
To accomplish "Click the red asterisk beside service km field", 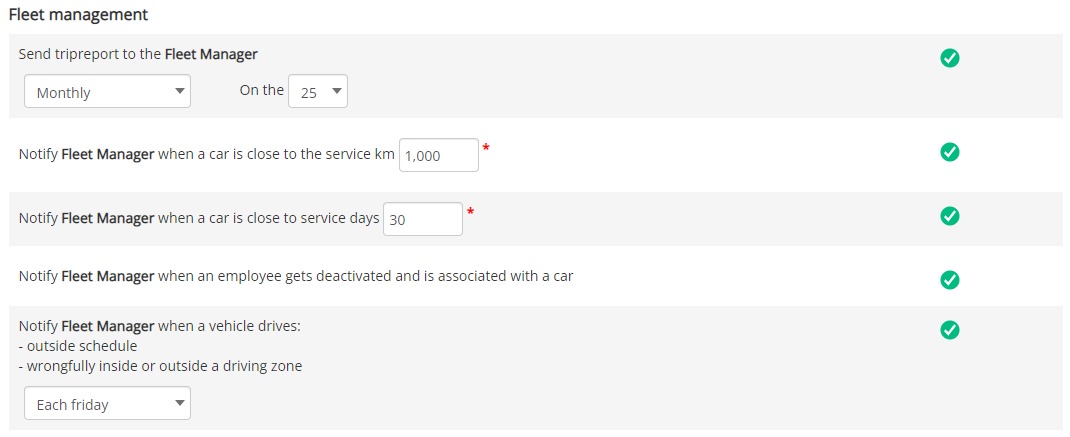I will coord(486,147).
